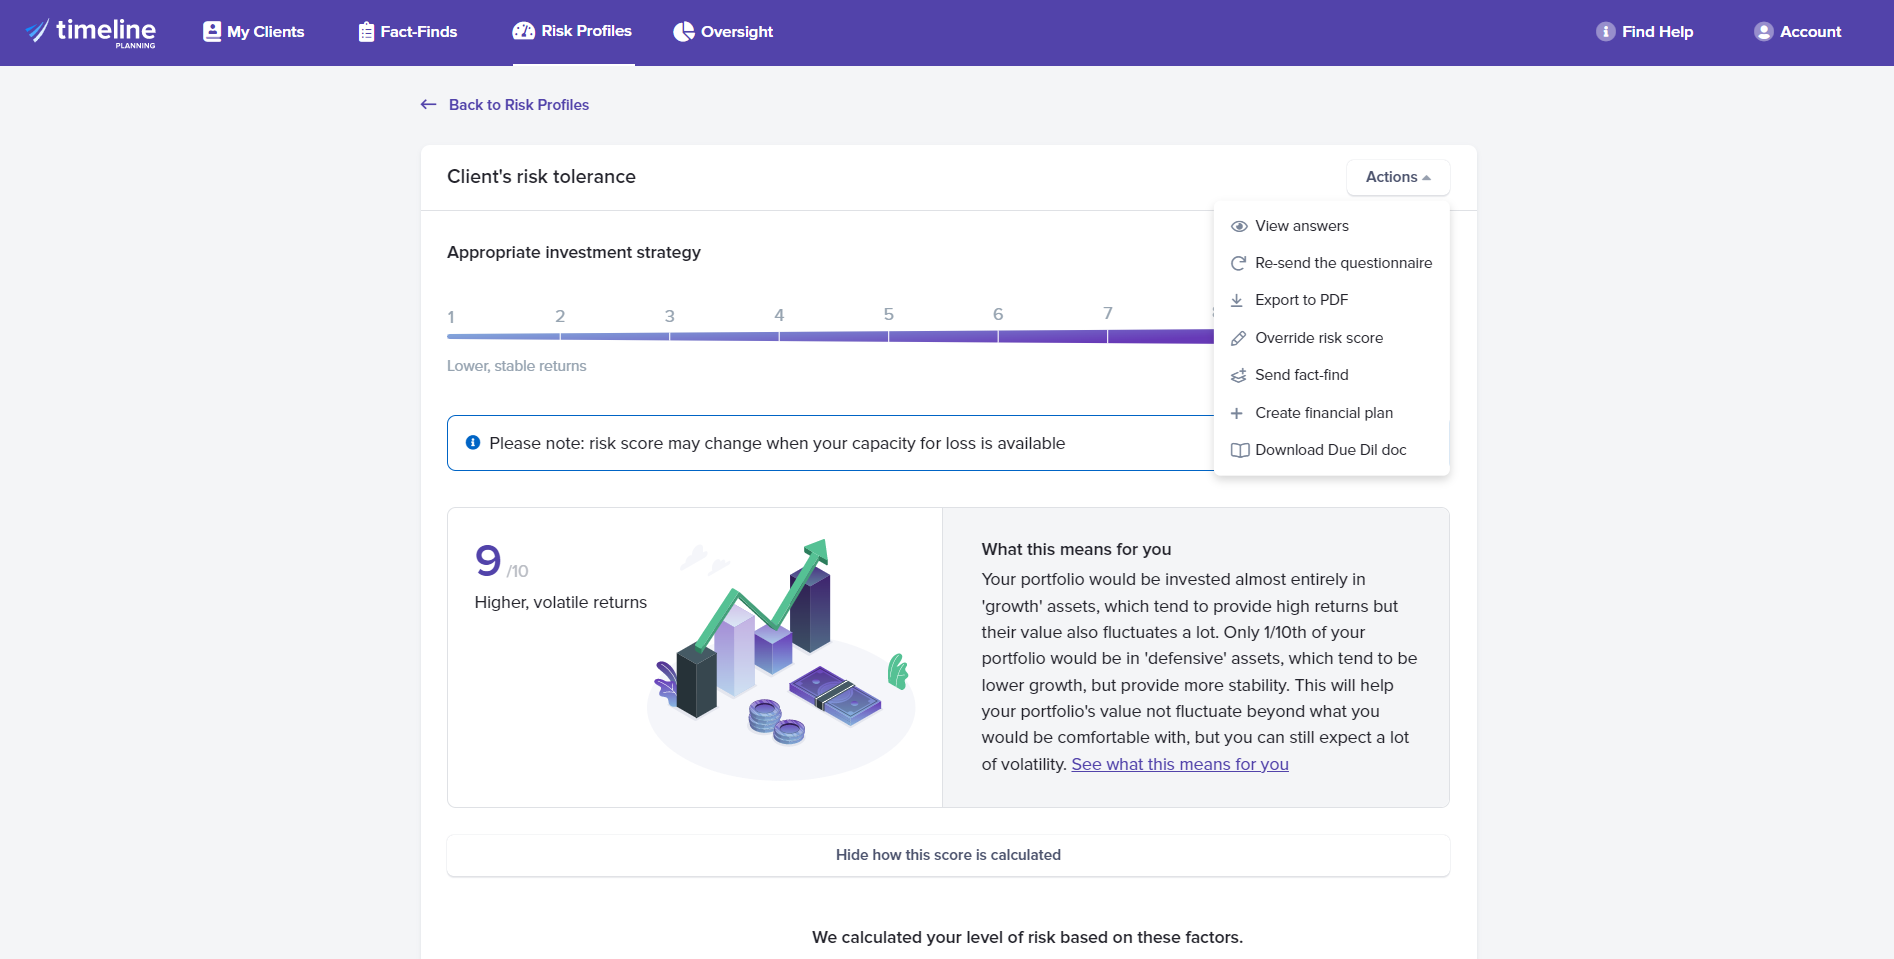
Task: Click the plus icon for Create financial plan
Action: pyautogui.click(x=1237, y=413)
